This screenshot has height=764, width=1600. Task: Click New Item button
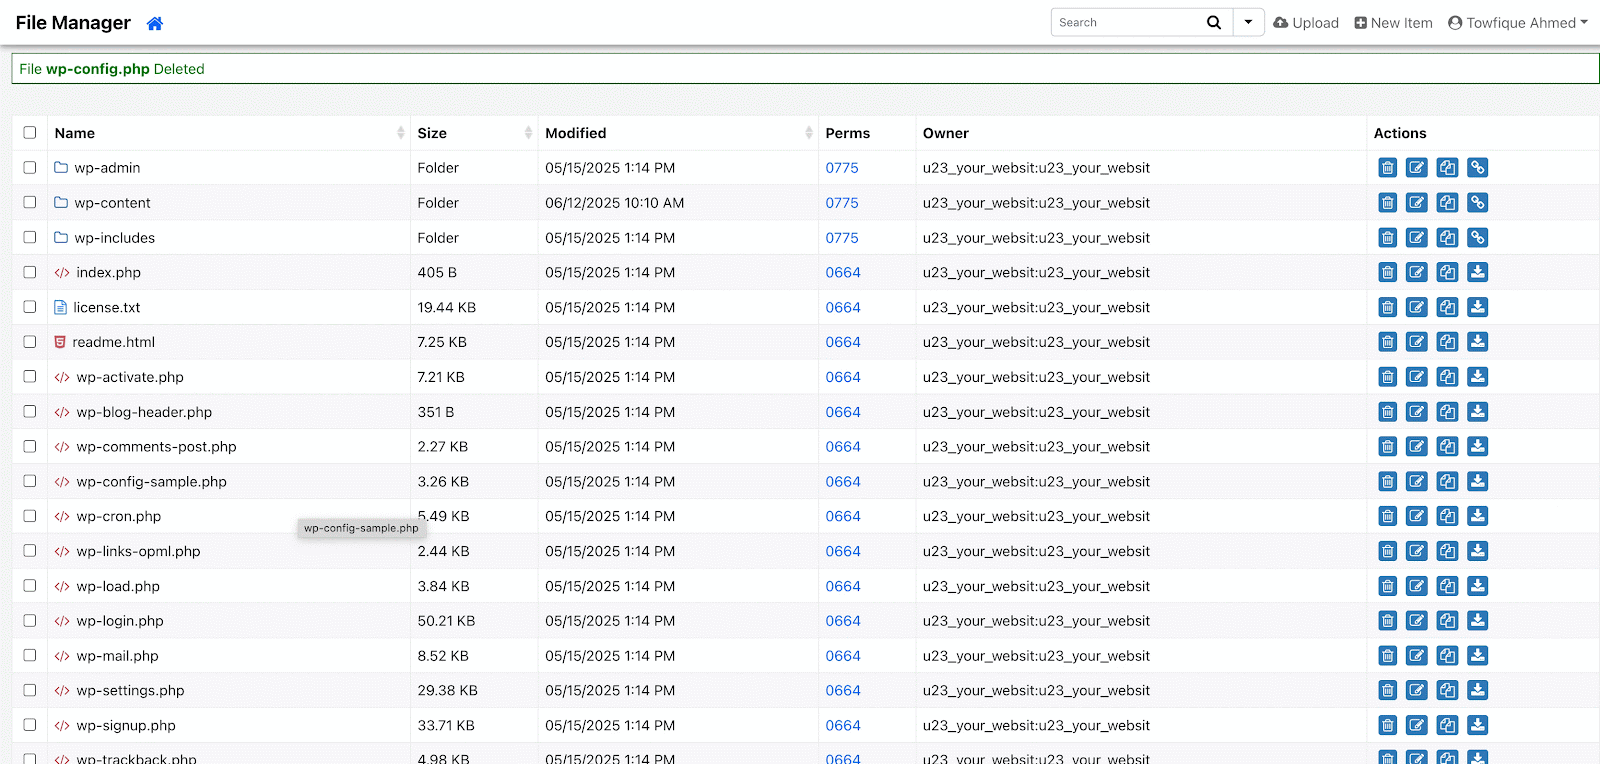click(x=1393, y=23)
